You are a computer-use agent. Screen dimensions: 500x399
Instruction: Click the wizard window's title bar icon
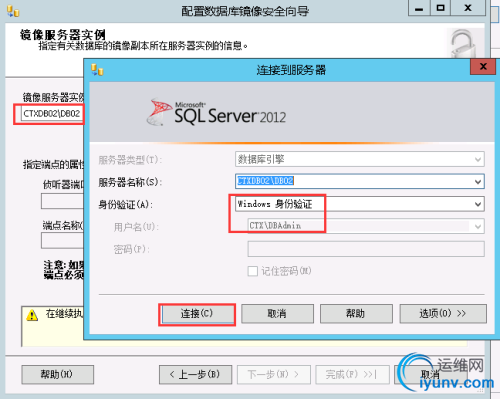coord(13,11)
